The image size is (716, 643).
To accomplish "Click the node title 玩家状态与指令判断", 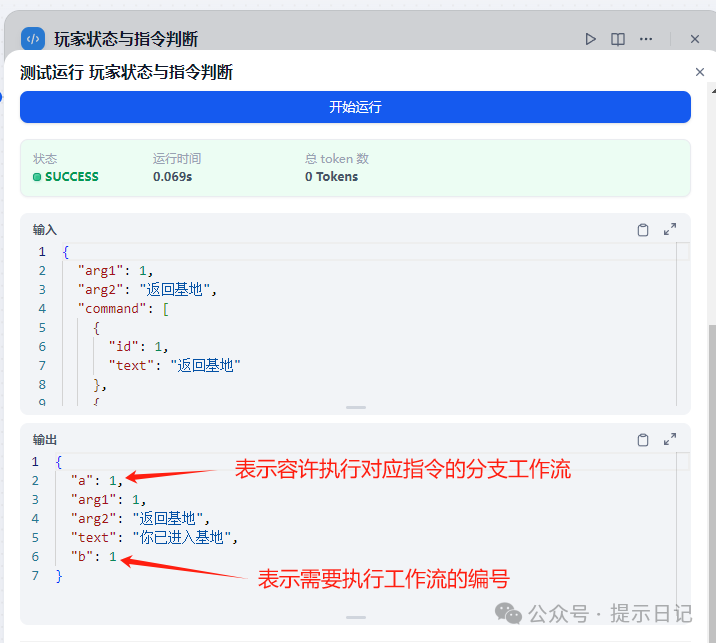I will (x=126, y=39).
